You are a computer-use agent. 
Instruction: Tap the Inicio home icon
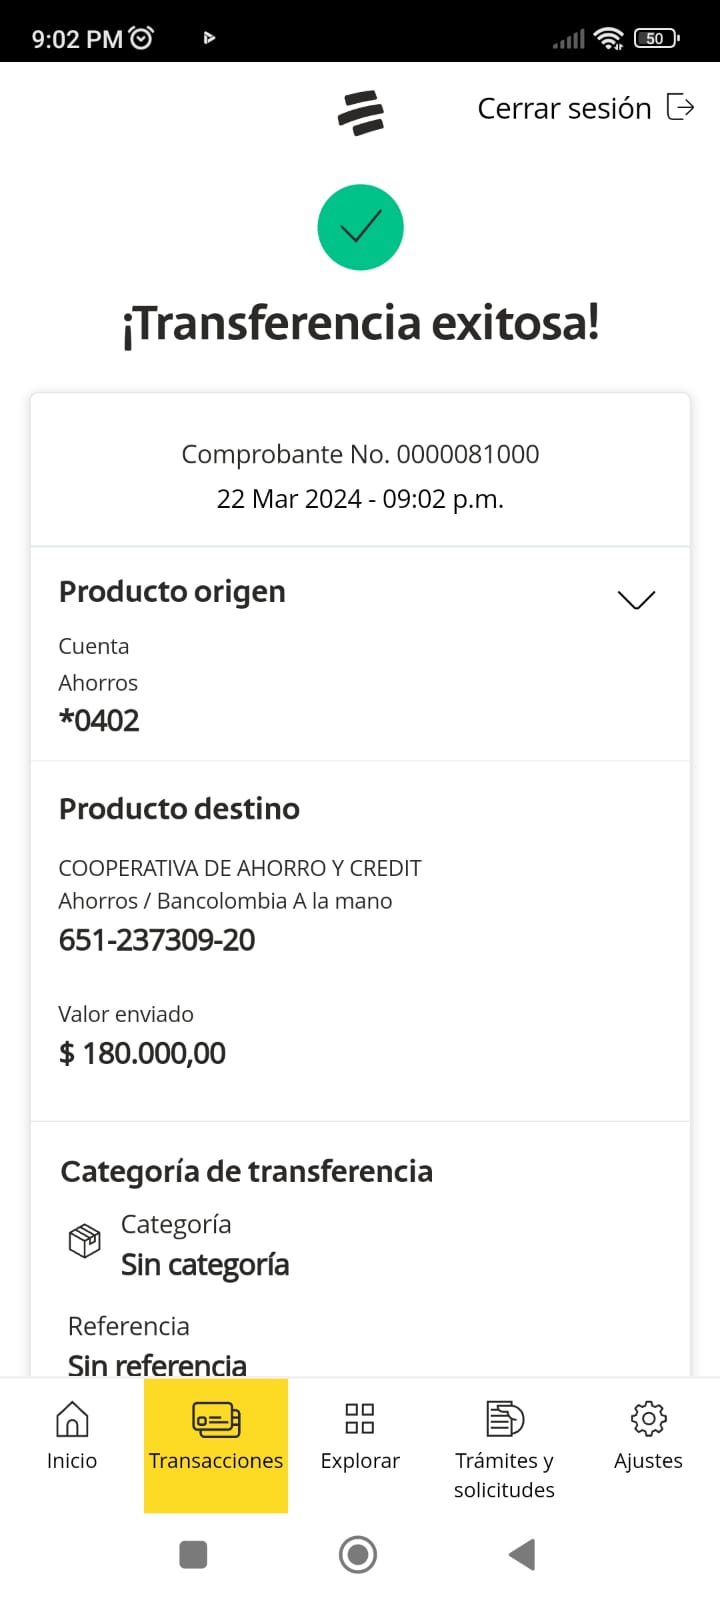[72, 1419]
